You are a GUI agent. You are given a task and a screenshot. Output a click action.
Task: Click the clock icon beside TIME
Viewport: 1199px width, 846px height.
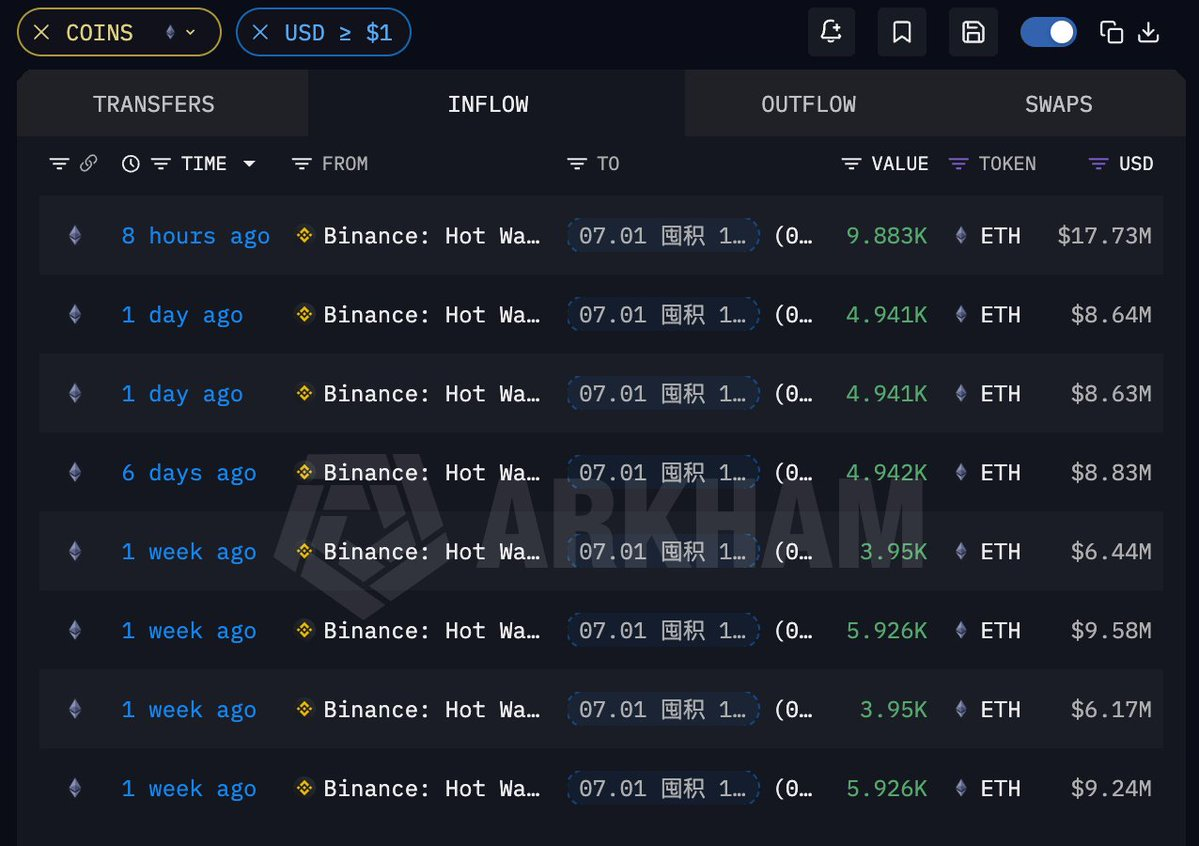[131, 164]
